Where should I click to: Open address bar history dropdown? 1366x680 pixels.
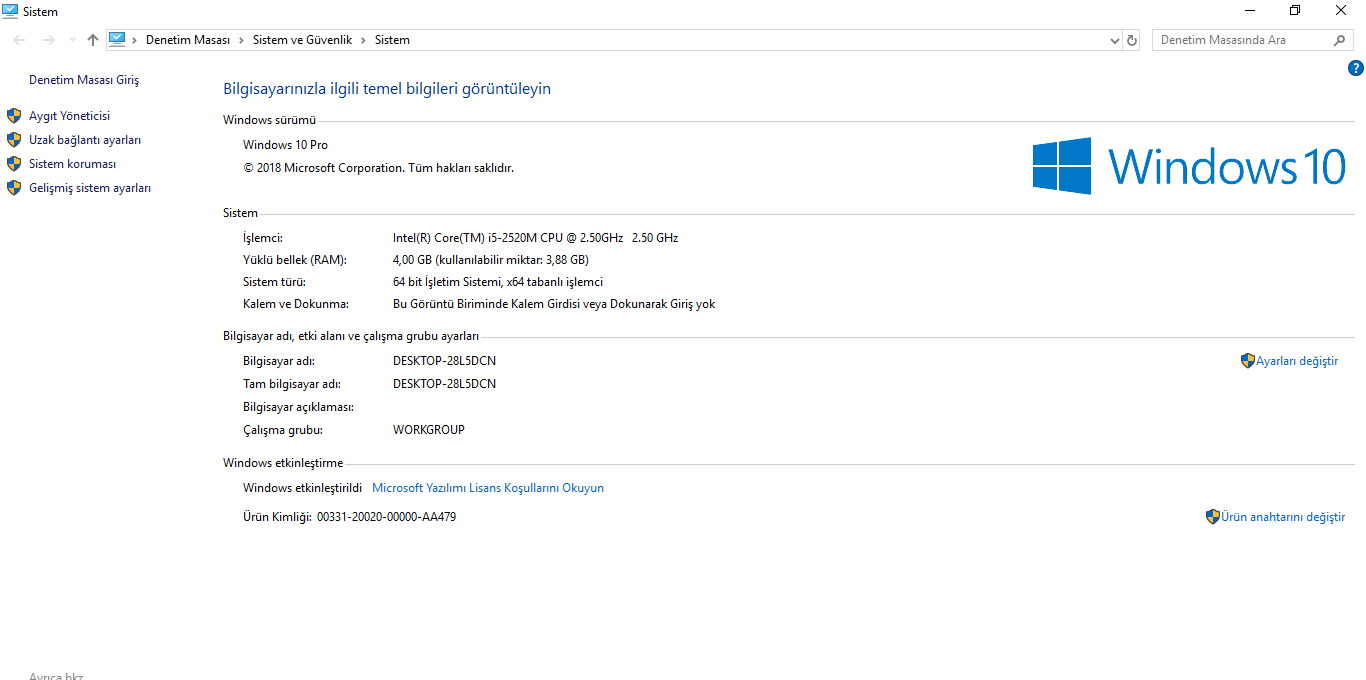[x=1115, y=40]
